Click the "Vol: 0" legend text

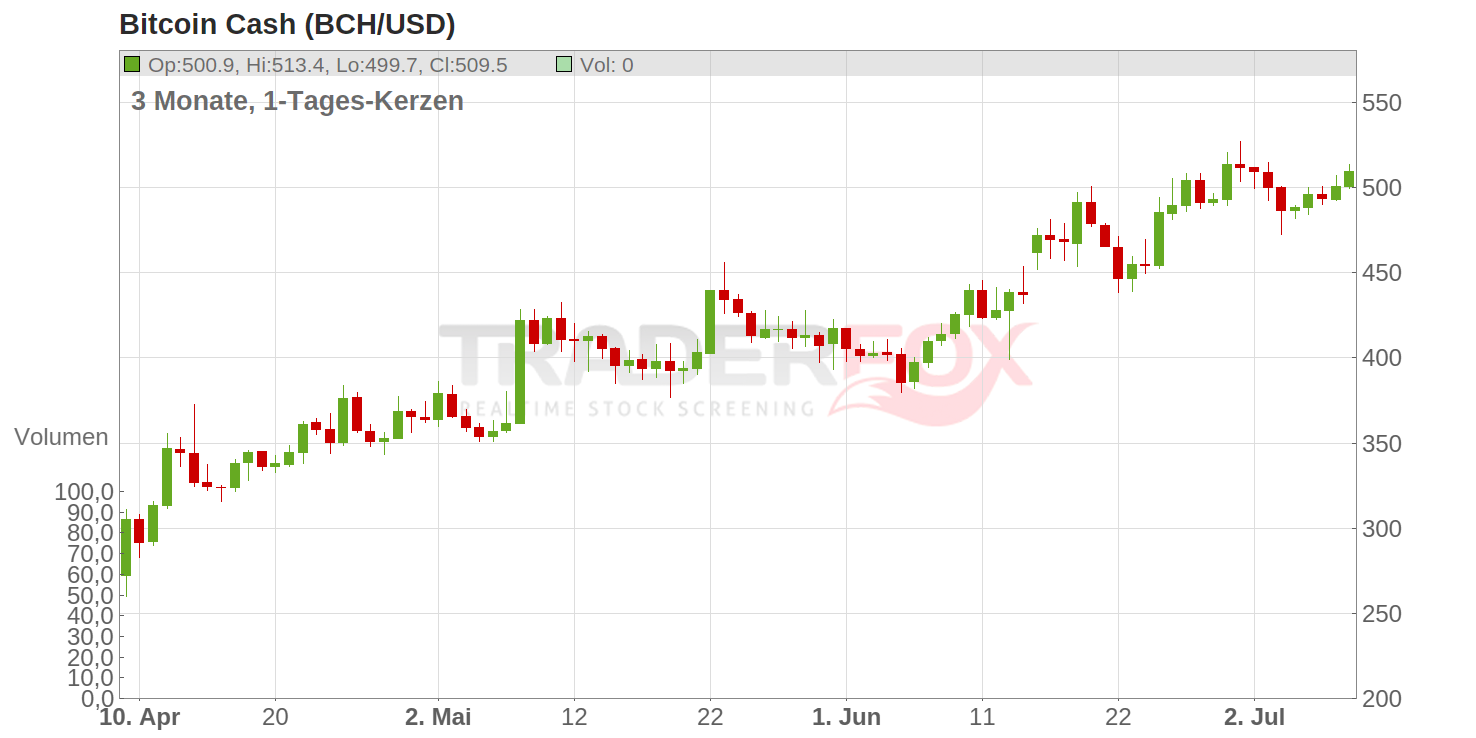[607, 66]
